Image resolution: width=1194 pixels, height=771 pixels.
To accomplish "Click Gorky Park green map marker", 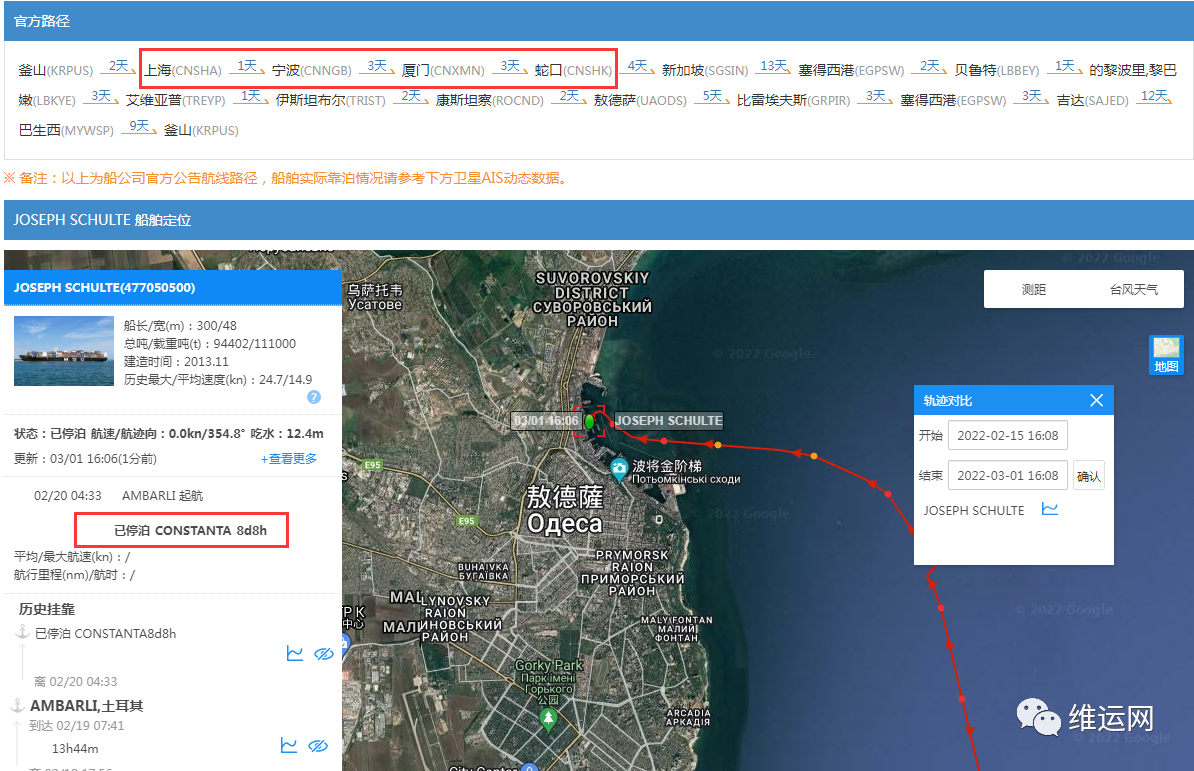I will click(548, 719).
